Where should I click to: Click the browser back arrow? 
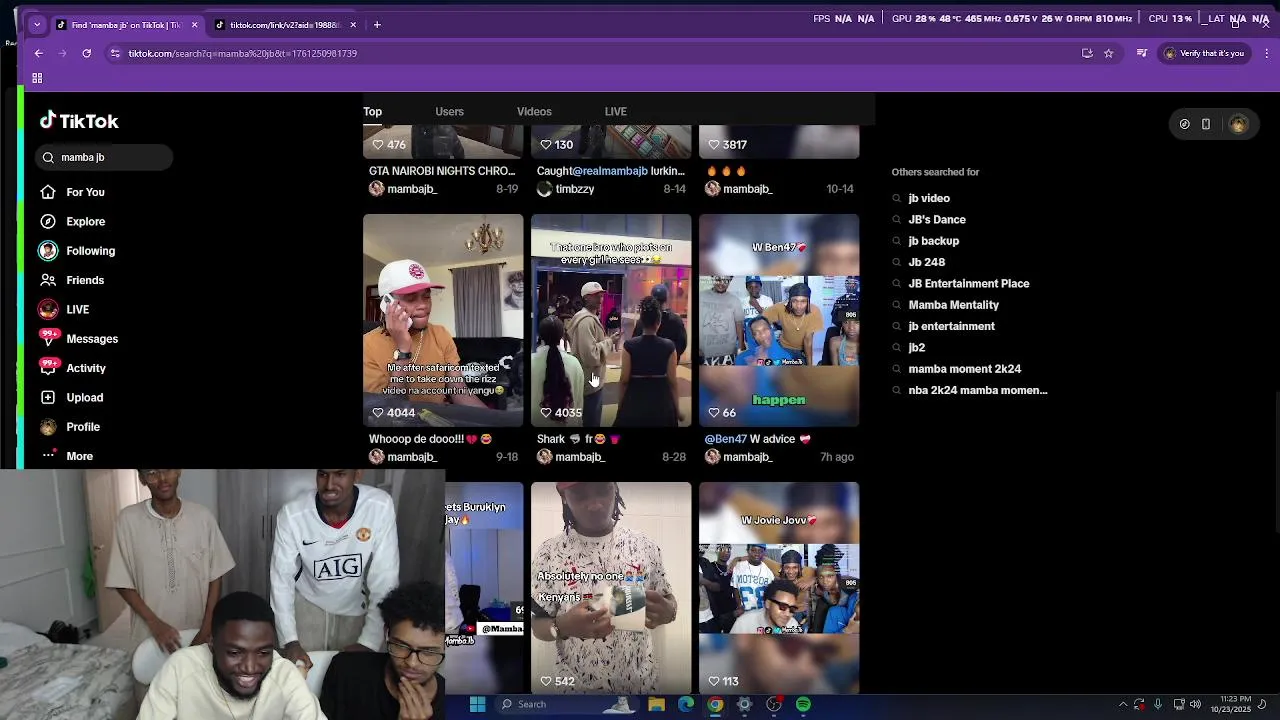(38, 53)
